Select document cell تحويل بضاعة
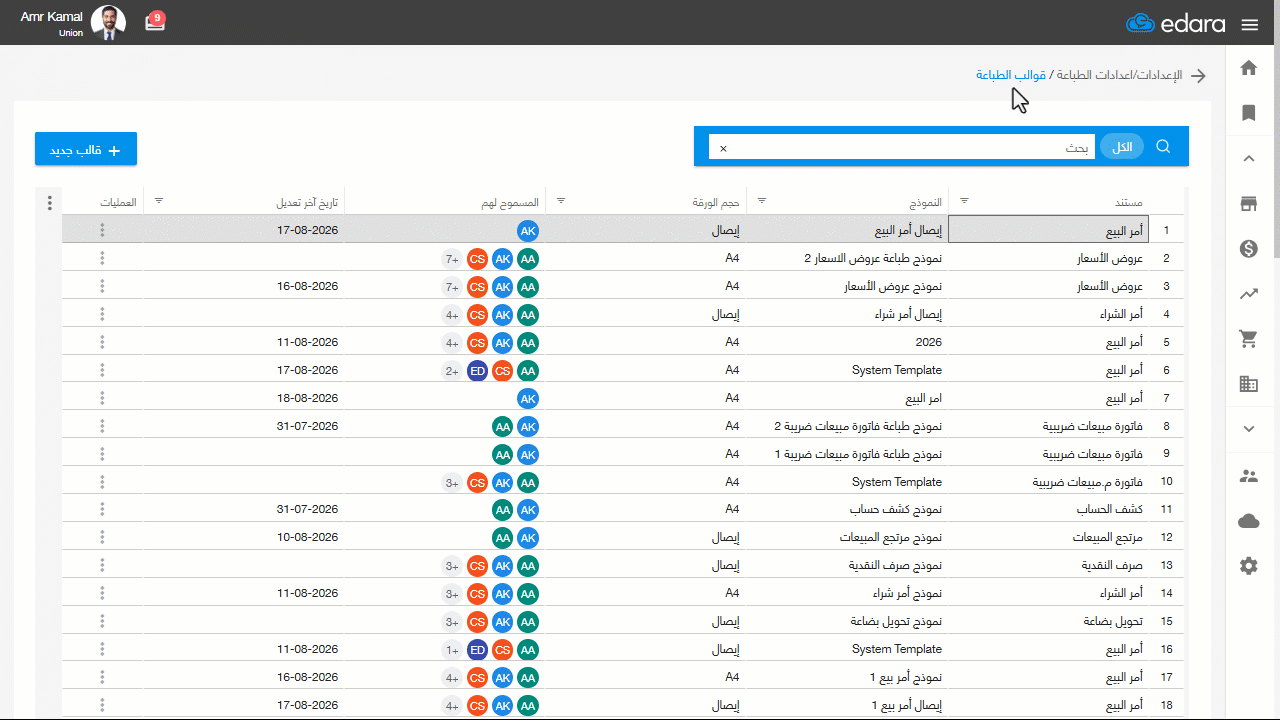 coord(1048,622)
